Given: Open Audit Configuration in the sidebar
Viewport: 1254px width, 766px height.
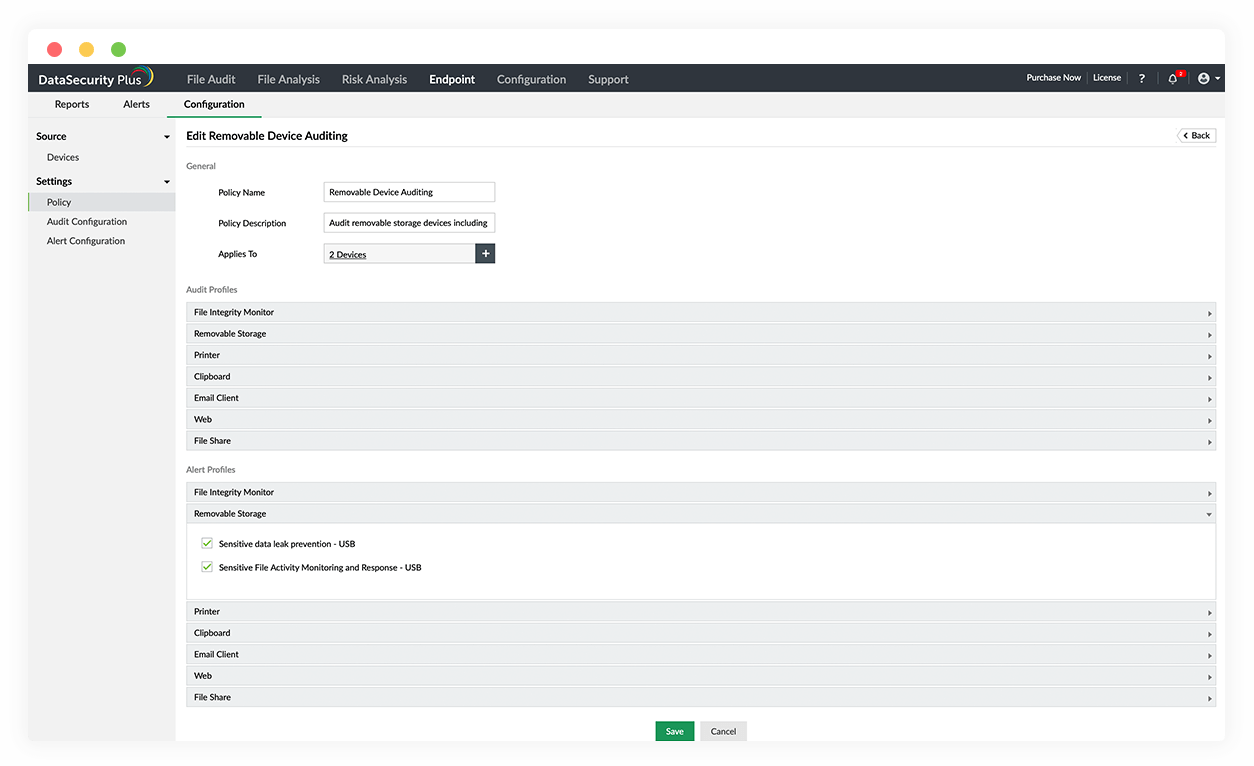Looking at the screenshot, I should pyautogui.click(x=87, y=222).
